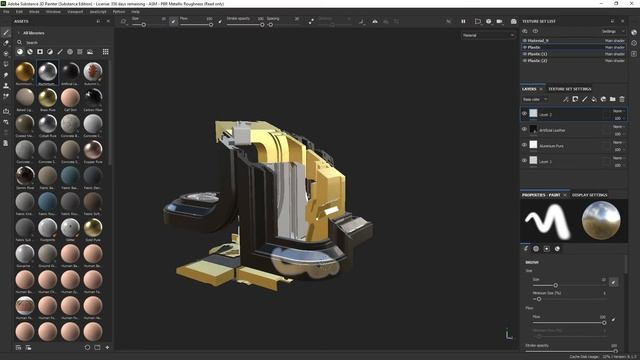Take viewport screenshot with camera icon
640x360 pixels.
click(x=513, y=21)
